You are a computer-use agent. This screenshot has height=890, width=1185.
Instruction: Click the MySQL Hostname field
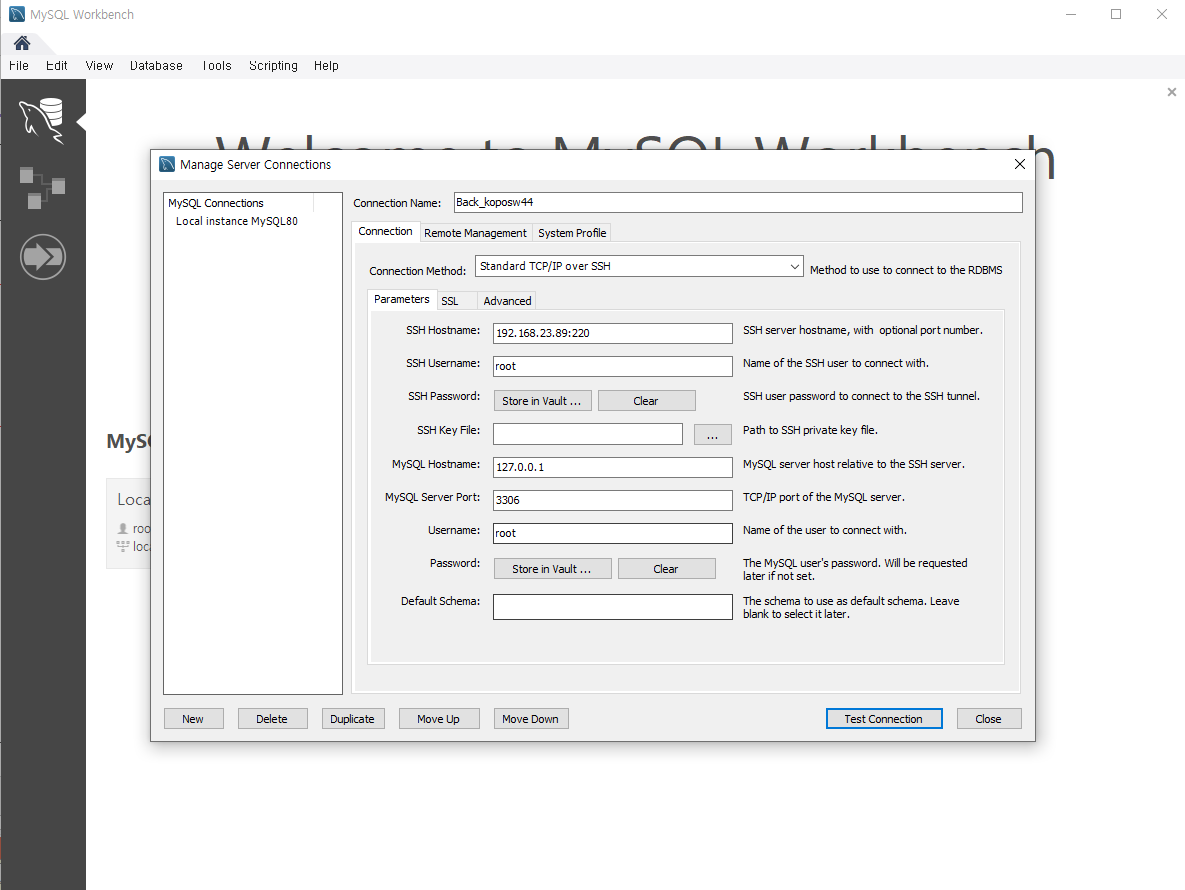click(612, 467)
